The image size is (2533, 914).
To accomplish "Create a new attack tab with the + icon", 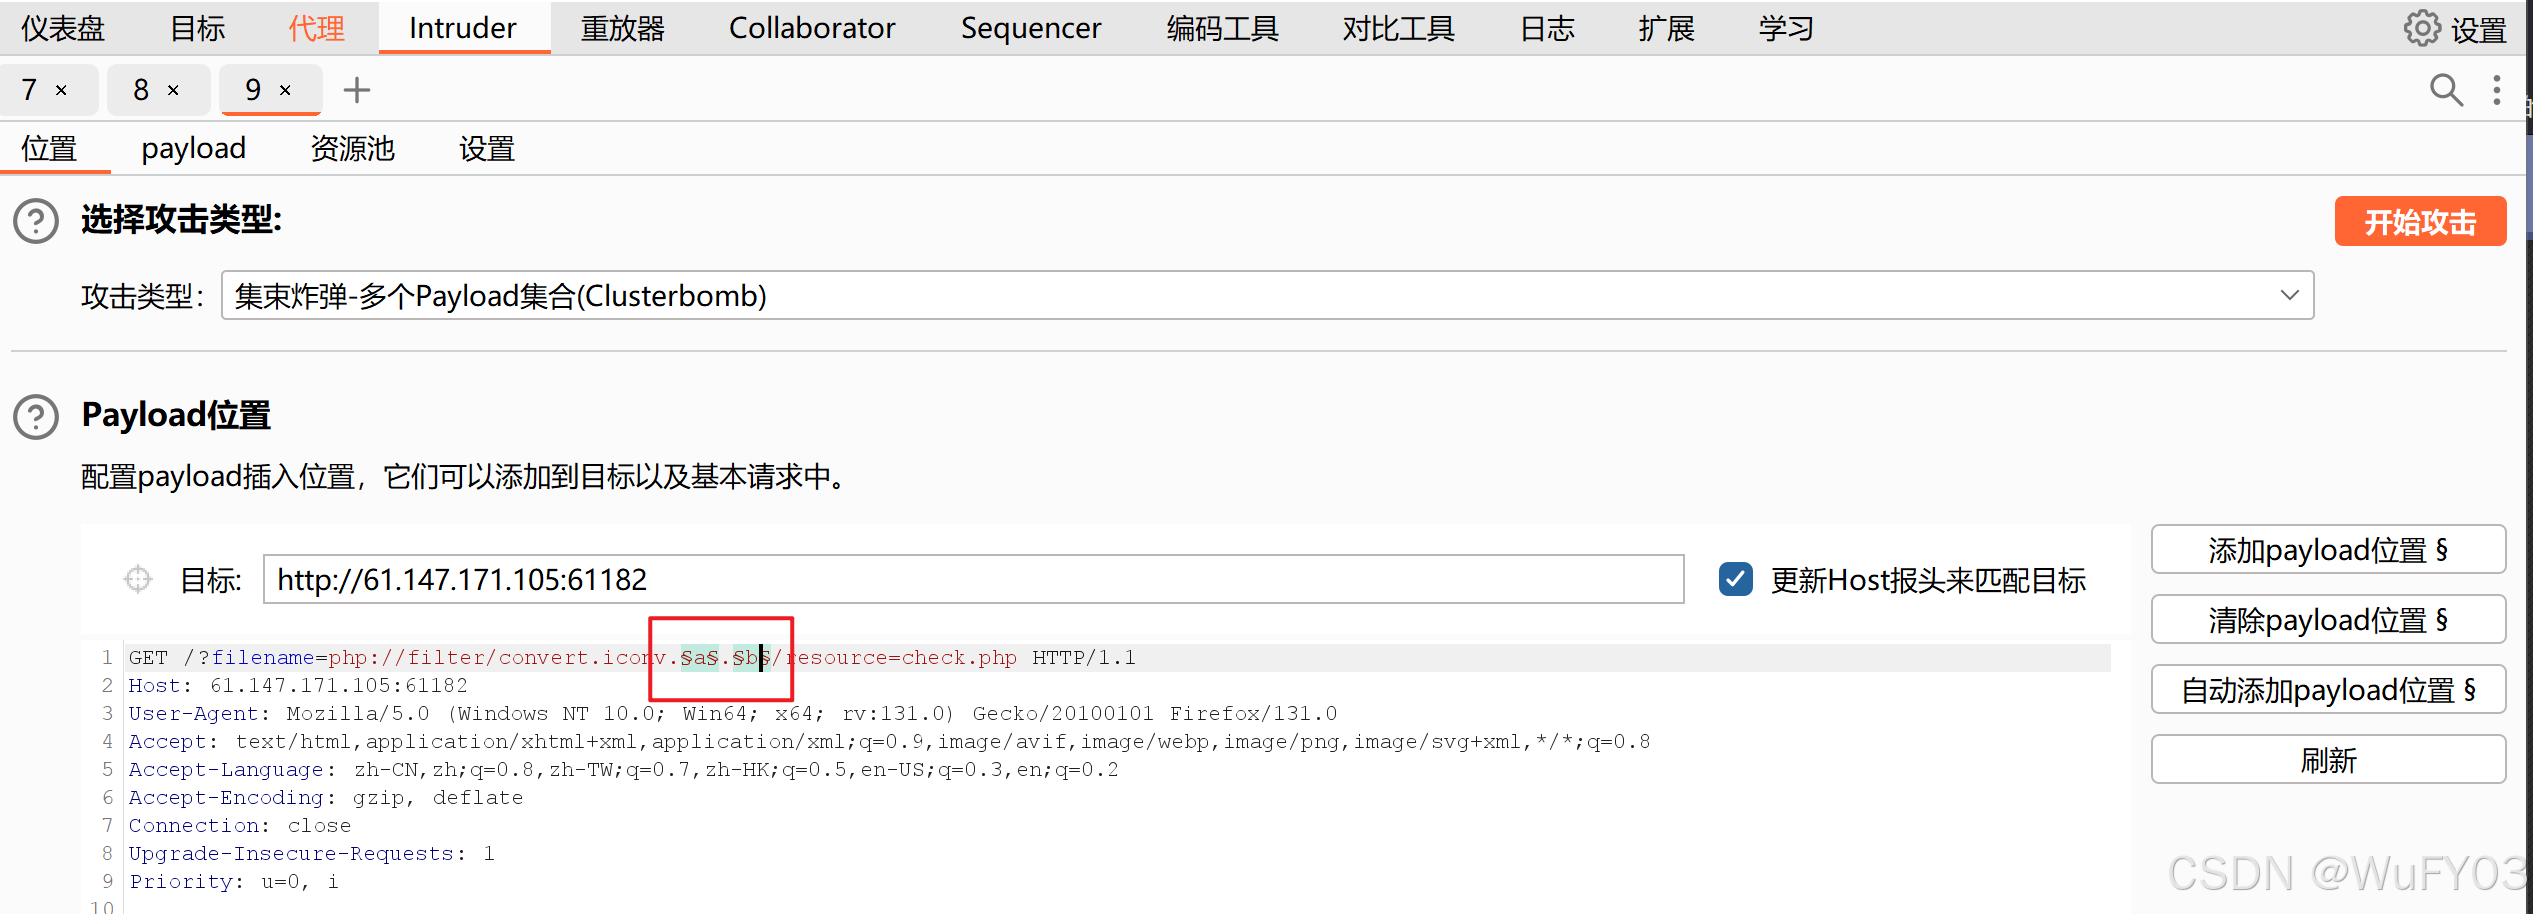I will tap(357, 90).
